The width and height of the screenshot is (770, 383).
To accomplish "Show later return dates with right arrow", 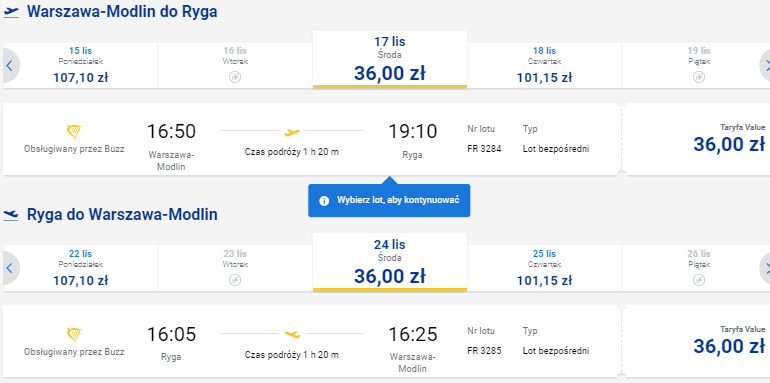I will (x=765, y=268).
